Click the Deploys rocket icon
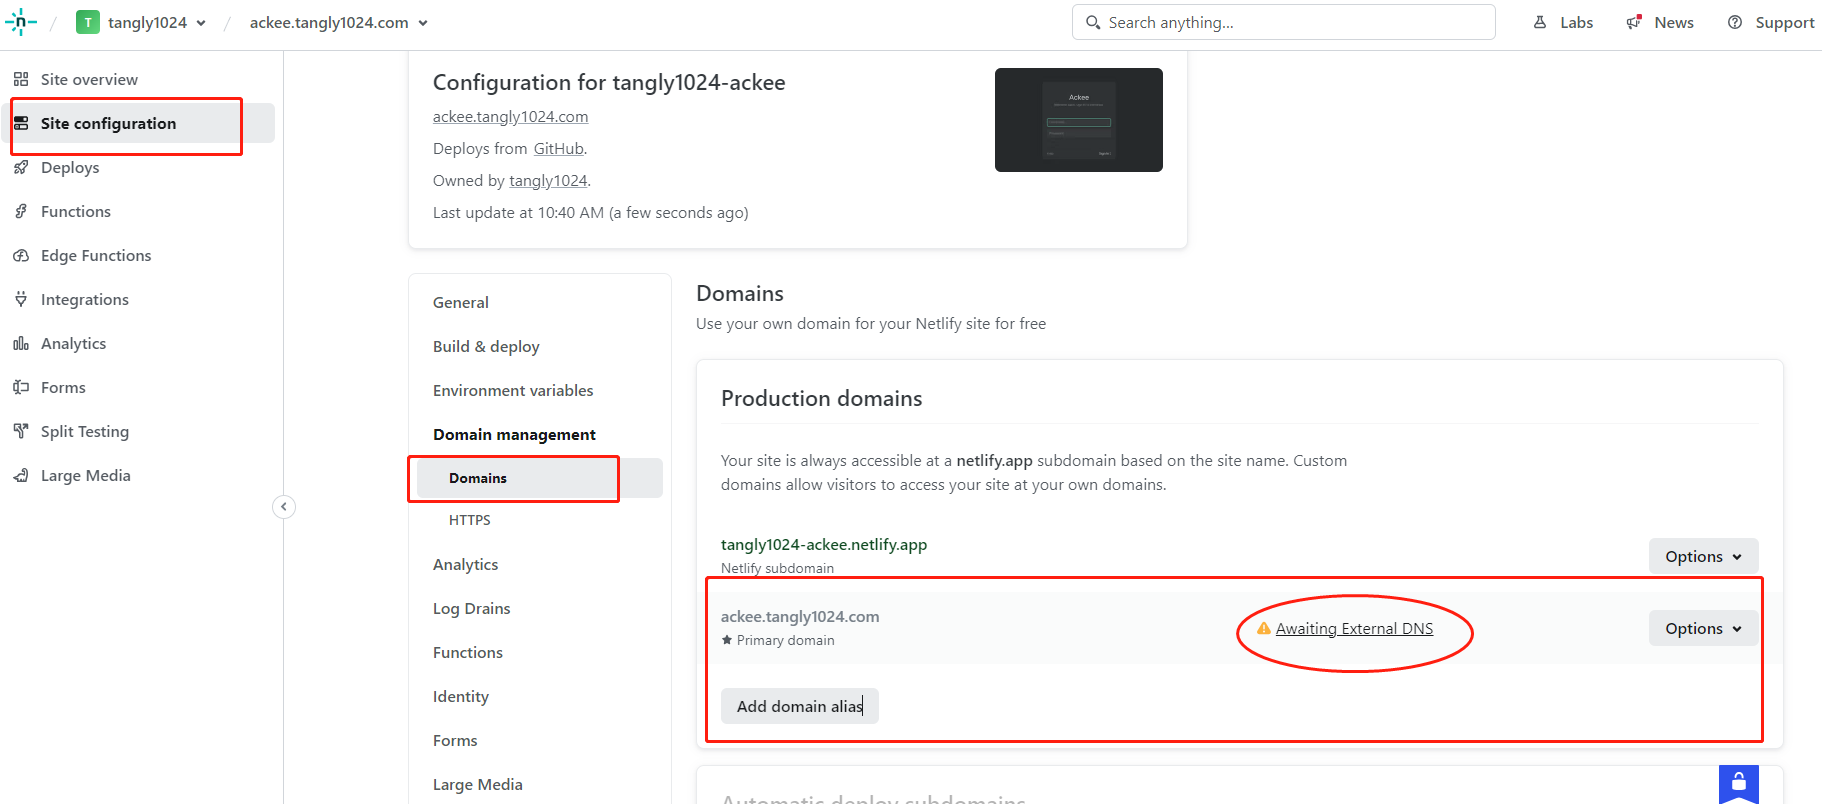The width and height of the screenshot is (1822, 804). 21,167
